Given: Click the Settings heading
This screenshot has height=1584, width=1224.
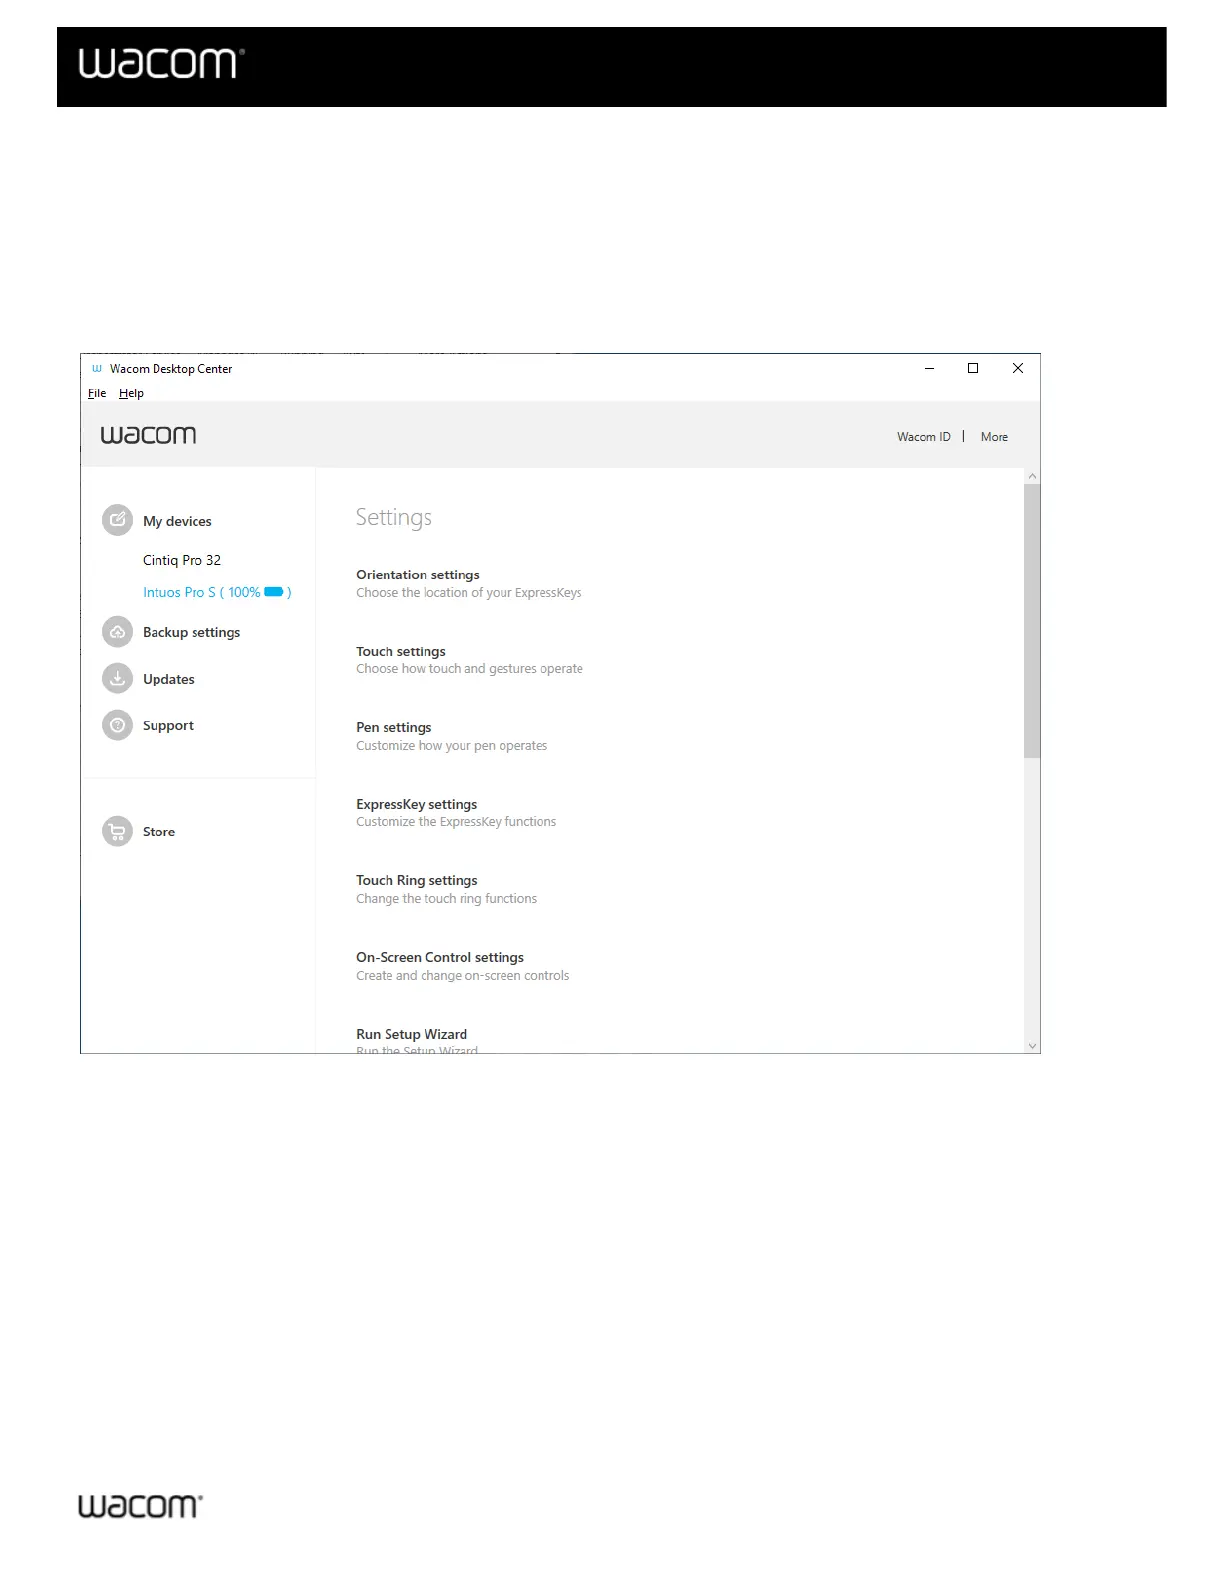Looking at the screenshot, I should pos(394,518).
